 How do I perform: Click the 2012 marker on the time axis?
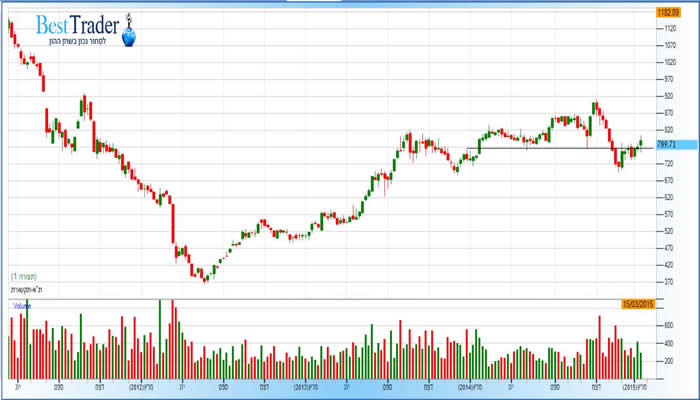136,385
